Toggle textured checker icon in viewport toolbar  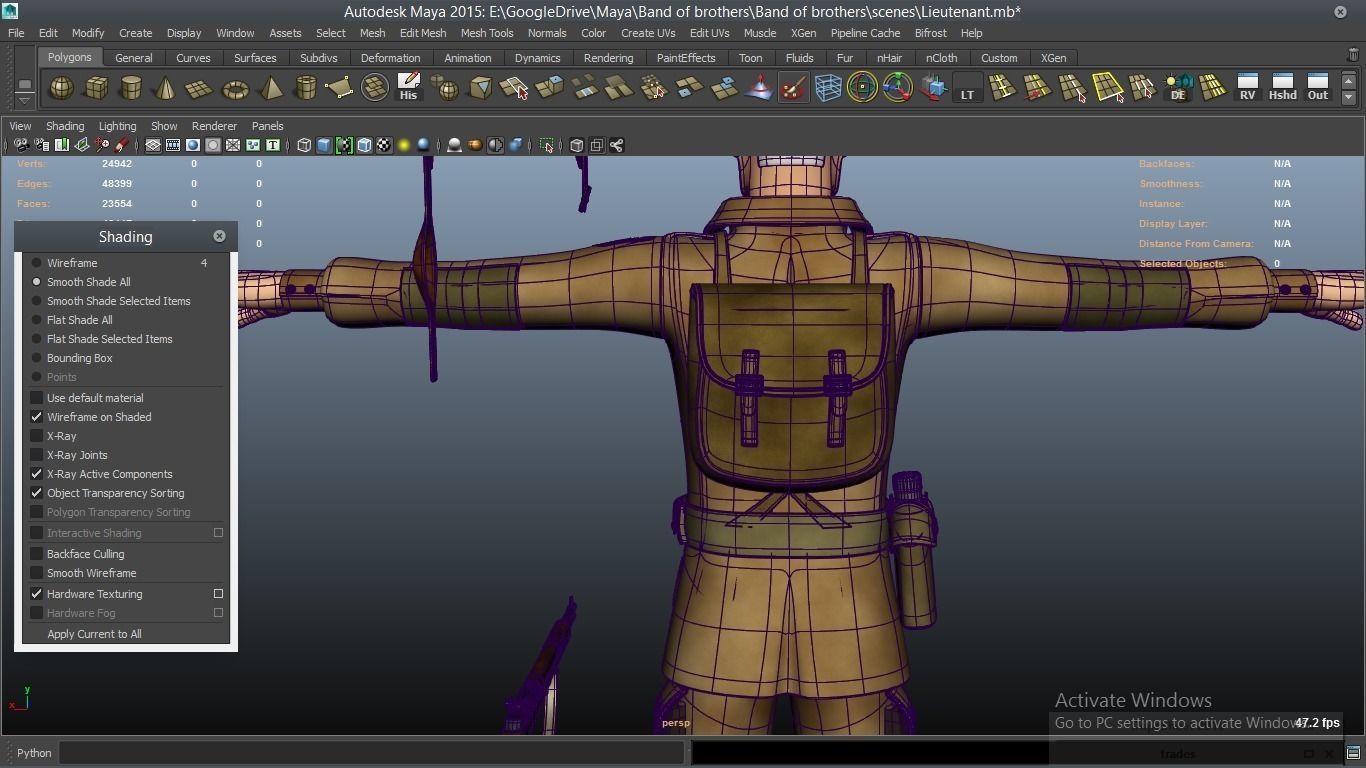pyautogui.click(x=384, y=145)
